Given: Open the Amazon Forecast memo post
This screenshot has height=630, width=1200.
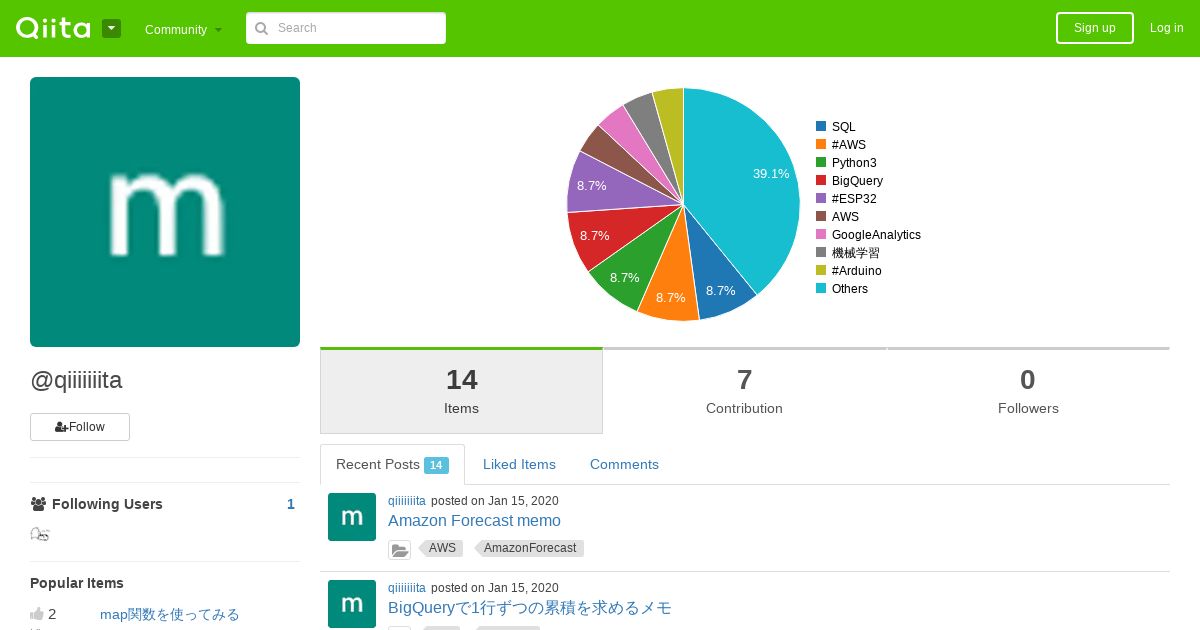Looking at the screenshot, I should pos(474,521).
